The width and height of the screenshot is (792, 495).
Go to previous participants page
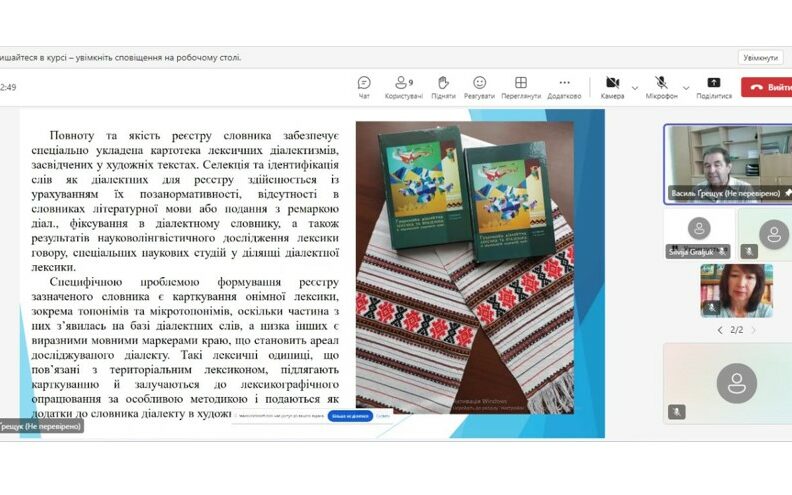pos(719,330)
